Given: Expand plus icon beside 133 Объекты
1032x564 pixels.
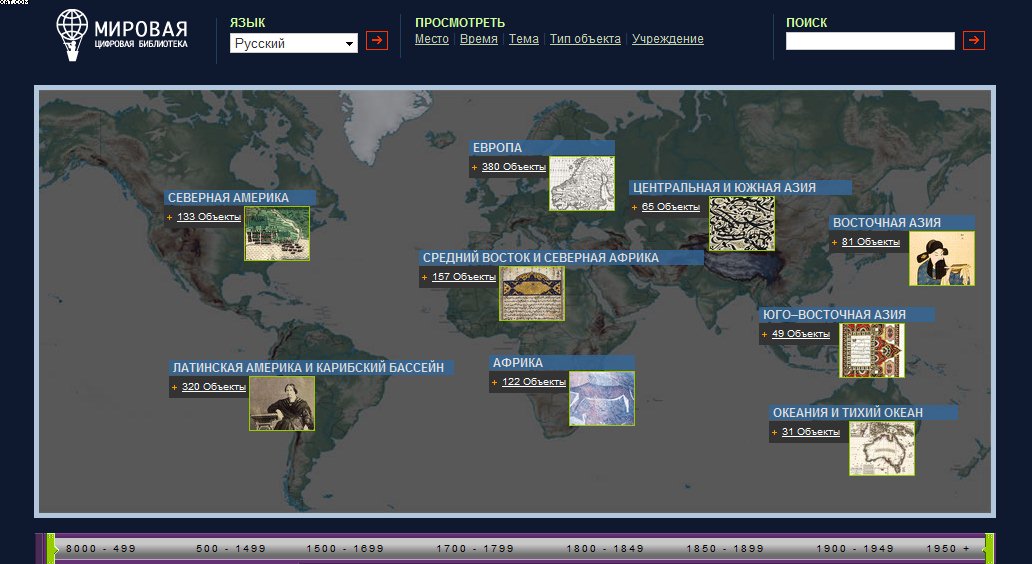Looking at the screenshot, I should pyautogui.click(x=169, y=218).
